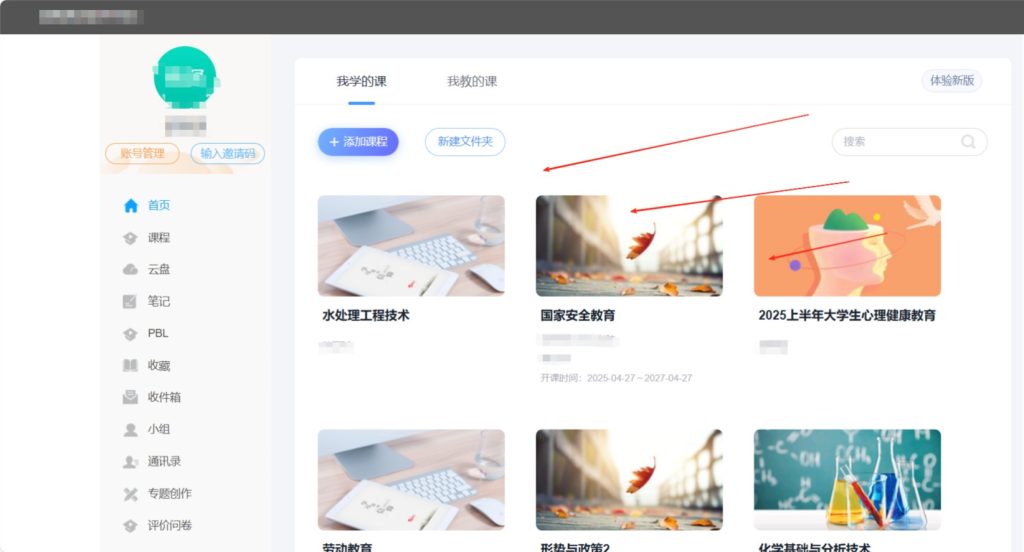The image size is (1024, 552).
Task: Switch to the 我学的课 tab
Action: click(361, 81)
